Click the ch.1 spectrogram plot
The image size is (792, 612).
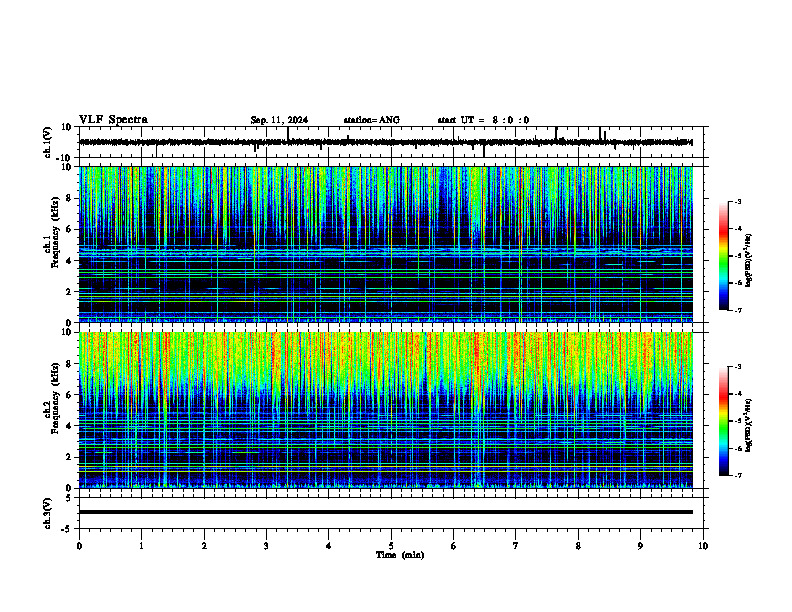point(386,244)
